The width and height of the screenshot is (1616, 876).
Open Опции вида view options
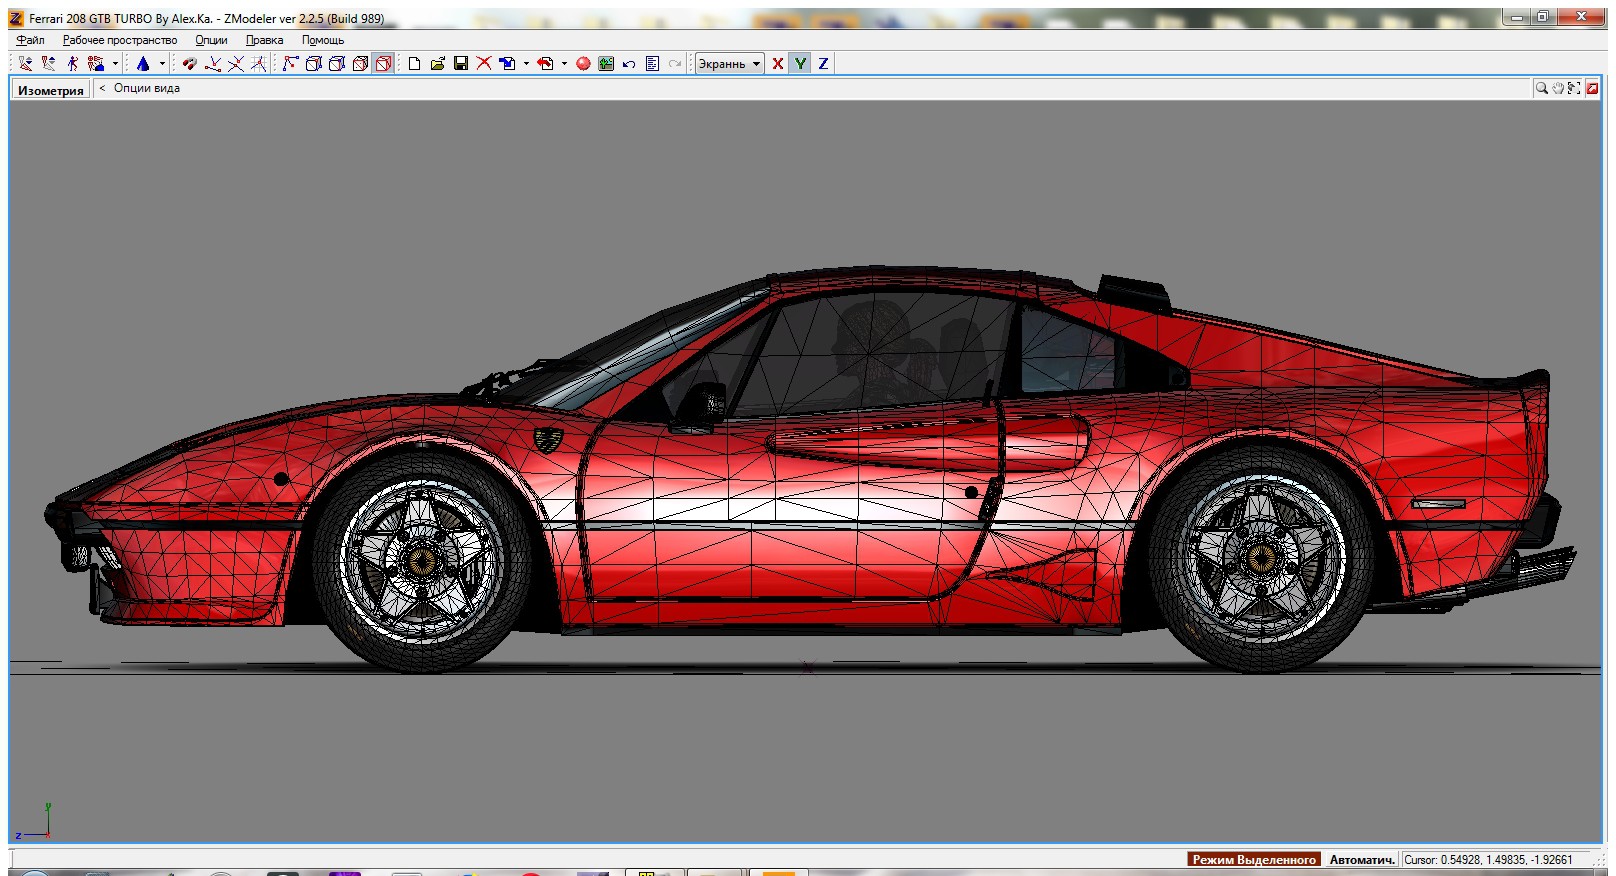[147, 88]
